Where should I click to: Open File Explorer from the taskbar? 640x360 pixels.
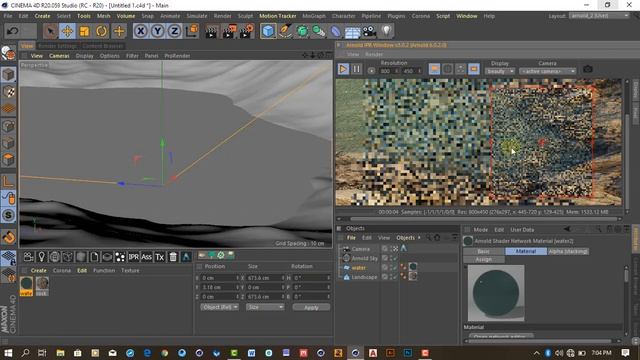60,353
